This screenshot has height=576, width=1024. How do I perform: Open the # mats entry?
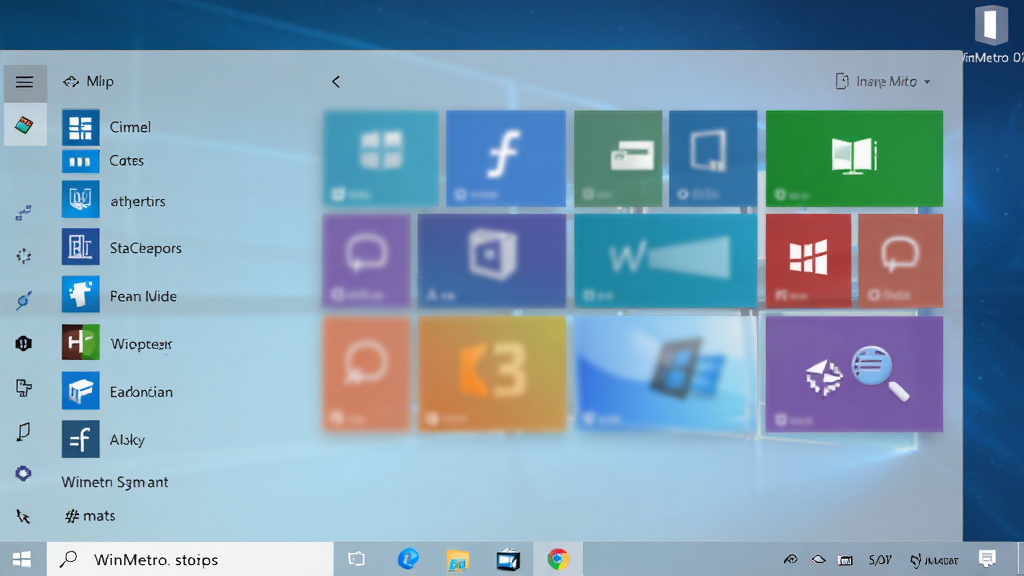tap(90, 516)
